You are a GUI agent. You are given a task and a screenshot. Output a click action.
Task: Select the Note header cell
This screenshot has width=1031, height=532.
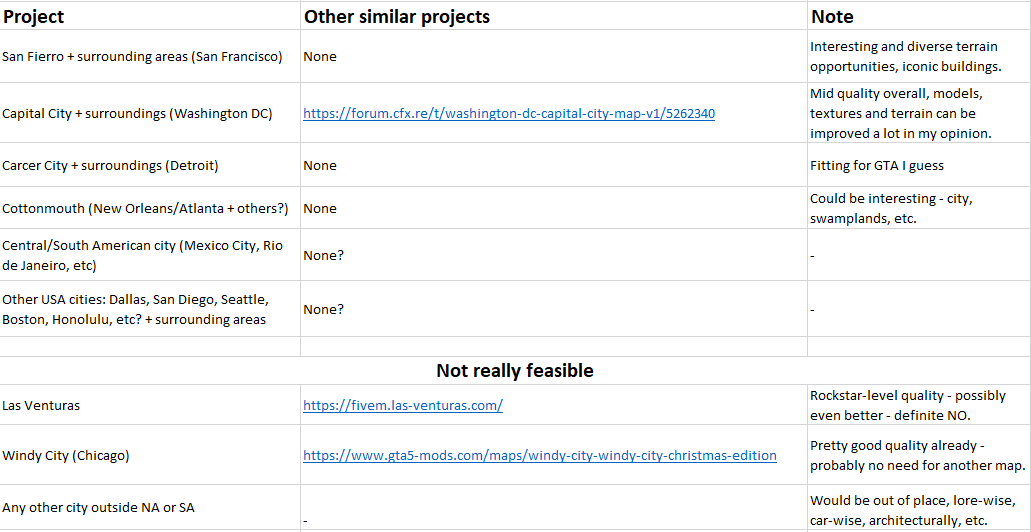(919, 16)
